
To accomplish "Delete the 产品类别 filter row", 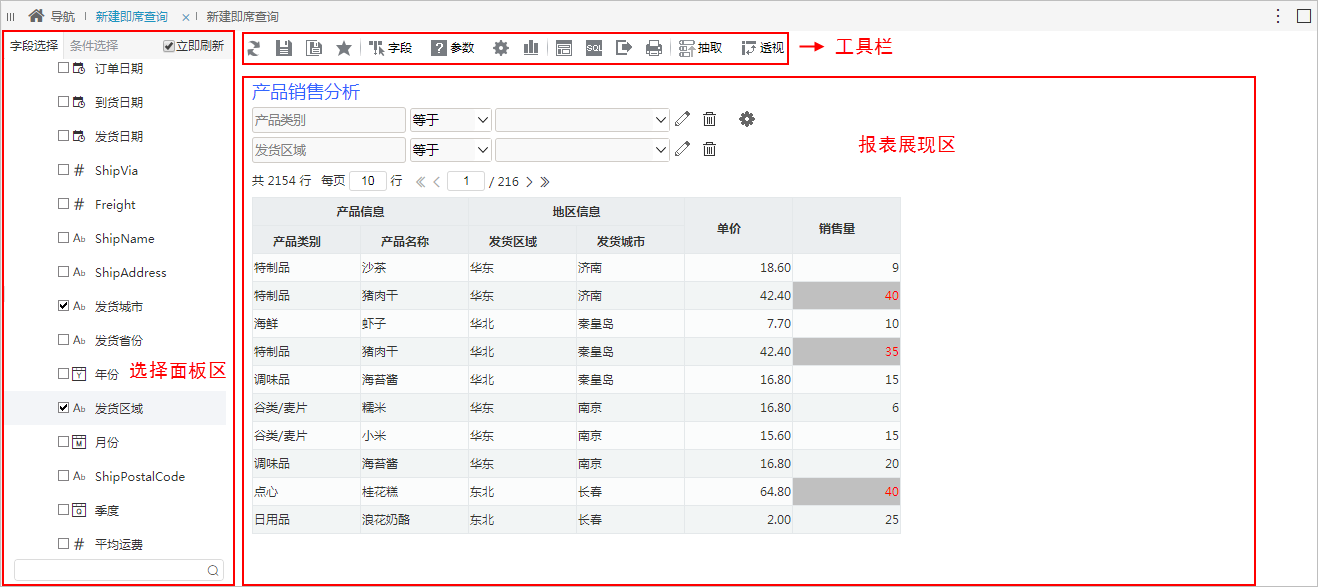I will tap(709, 119).
